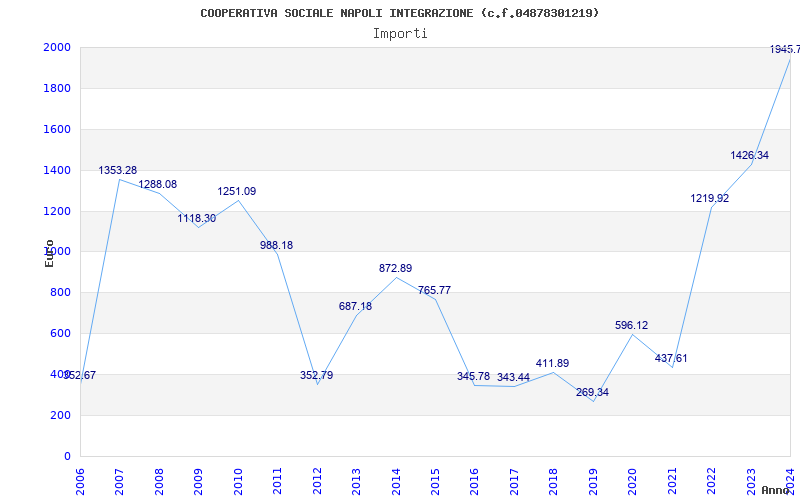Select the 269.34 data label
This screenshot has width=800, height=500.
coord(592,393)
